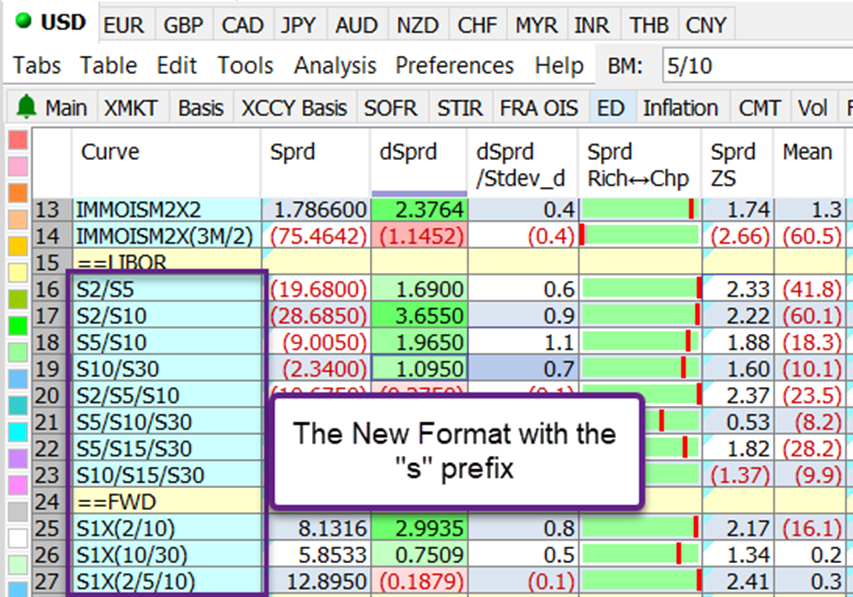
Task: Switch to the Inflation tab
Action: click(681, 107)
